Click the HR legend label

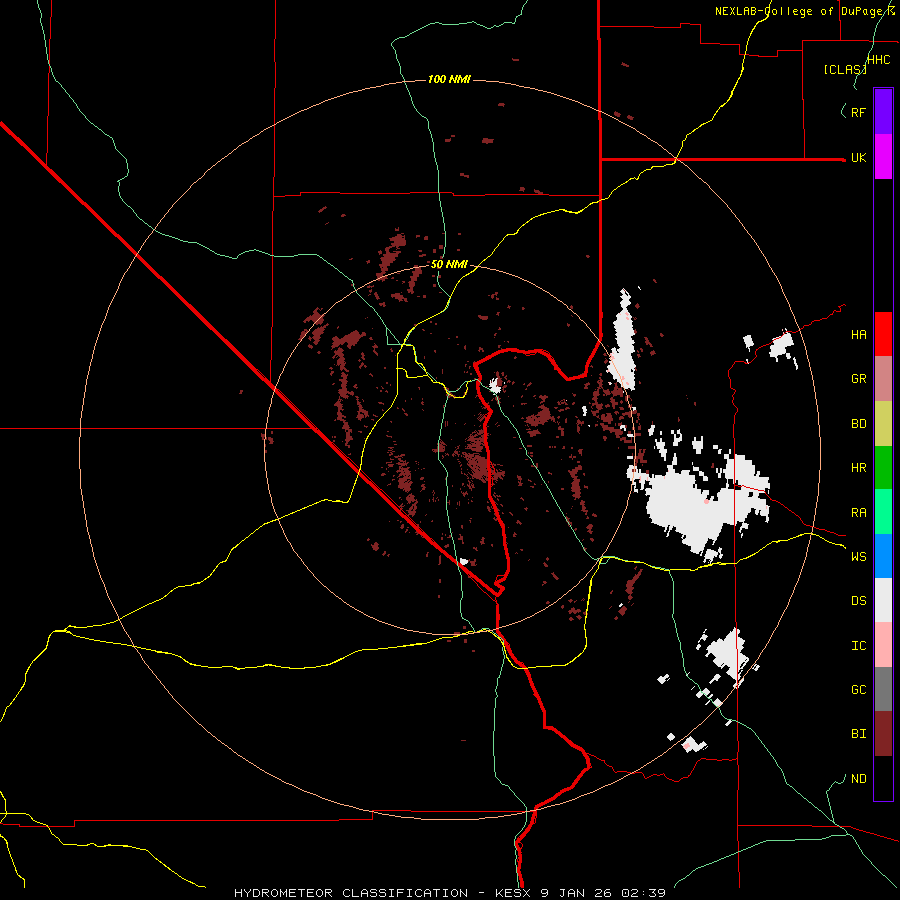[858, 468]
